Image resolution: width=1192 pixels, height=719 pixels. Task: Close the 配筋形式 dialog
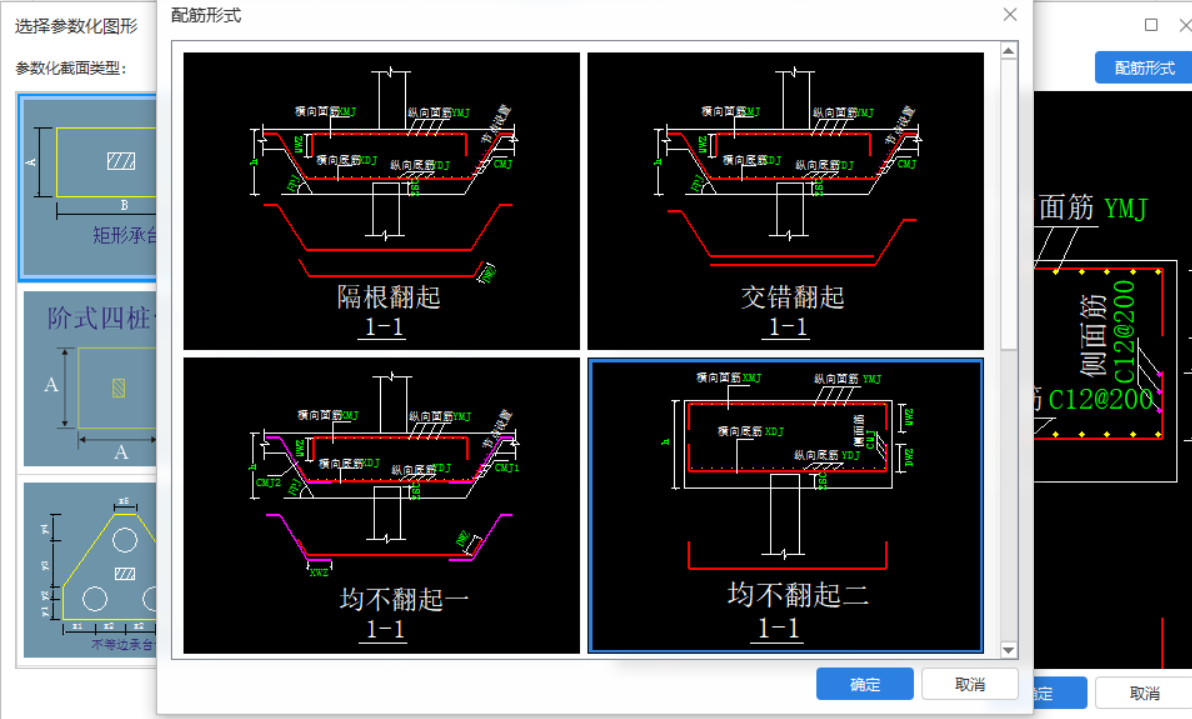tap(1010, 14)
